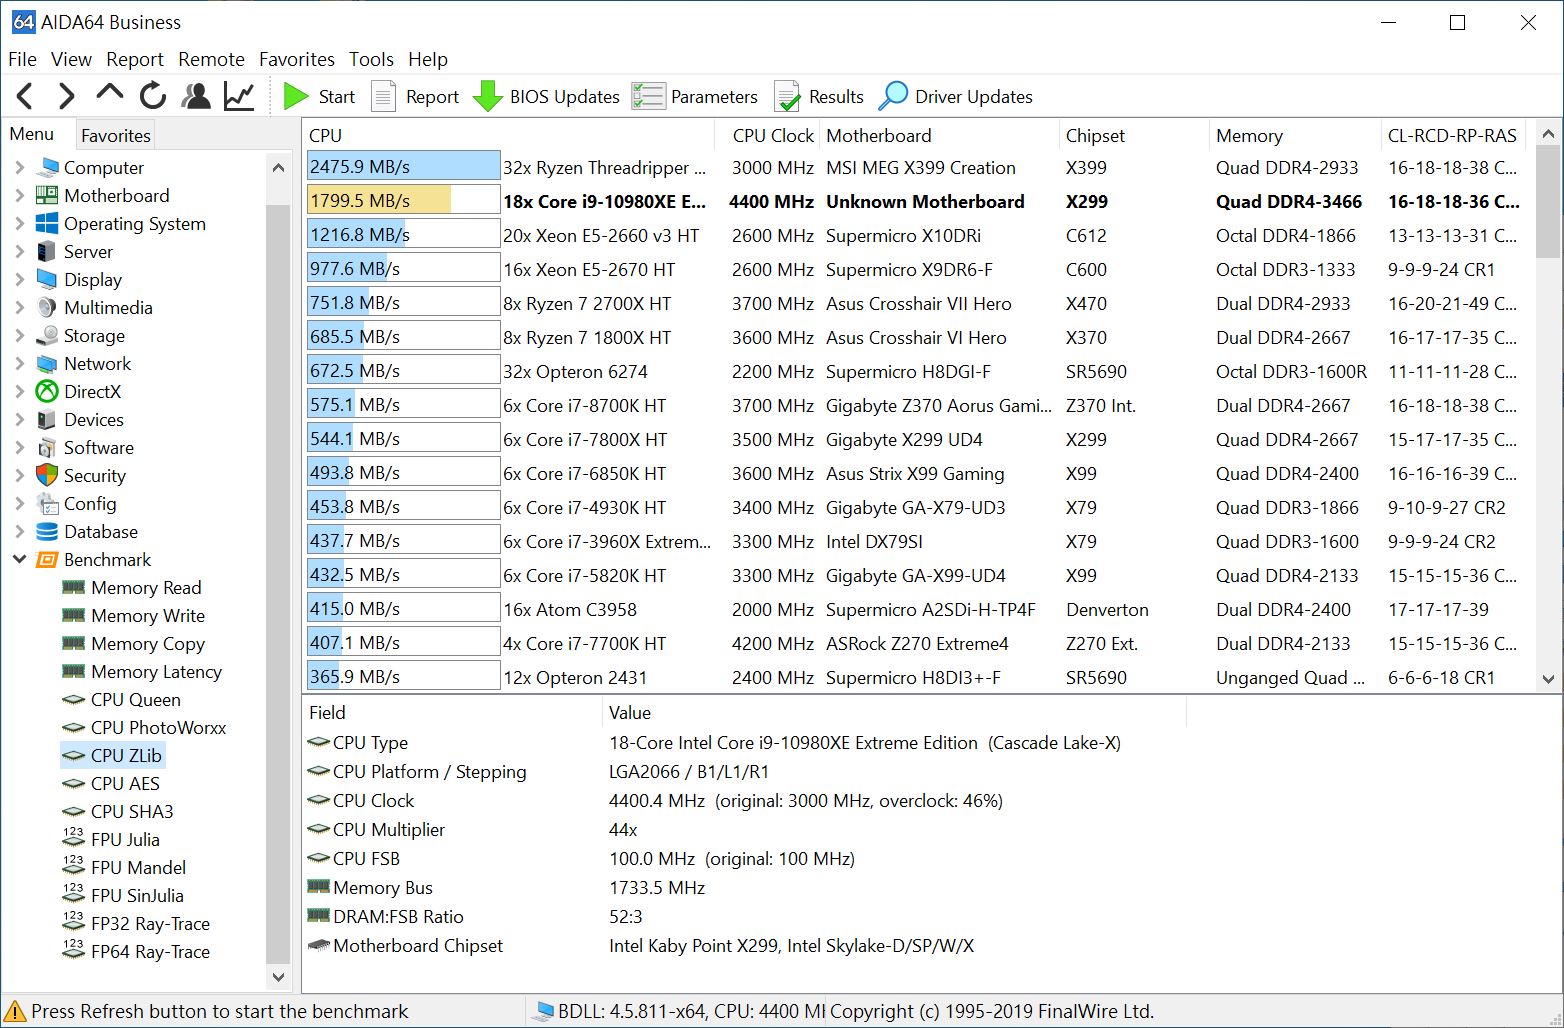Select the CPU Queen benchmark
This screenshot has width=1564, height=1028.
coord(136,700)
